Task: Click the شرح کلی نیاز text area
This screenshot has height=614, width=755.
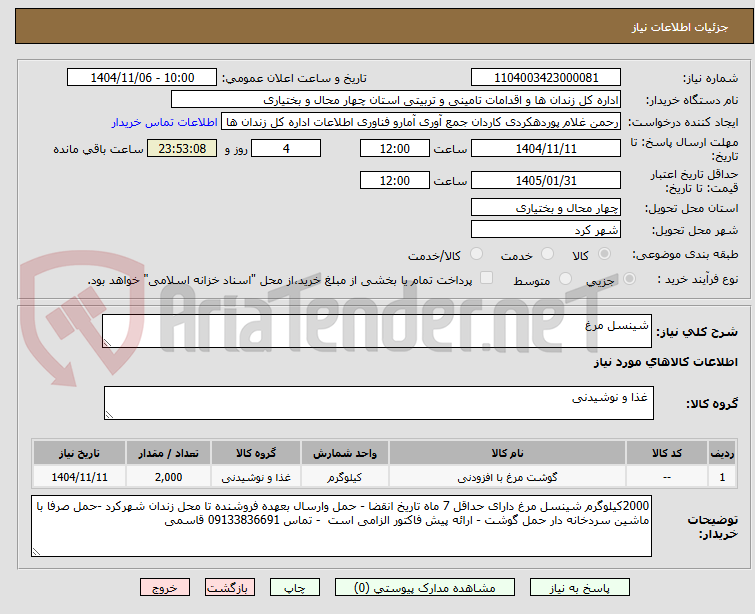Action: coord(377,331)
